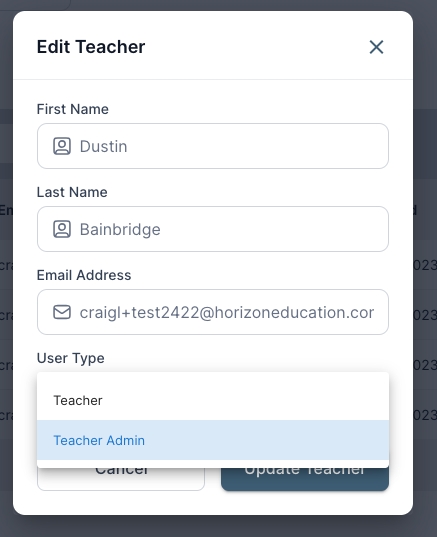This screenshot has width=437, height=537.
Task: Choose the highlighted Teacher Admin option
Action: click(213, 440)
